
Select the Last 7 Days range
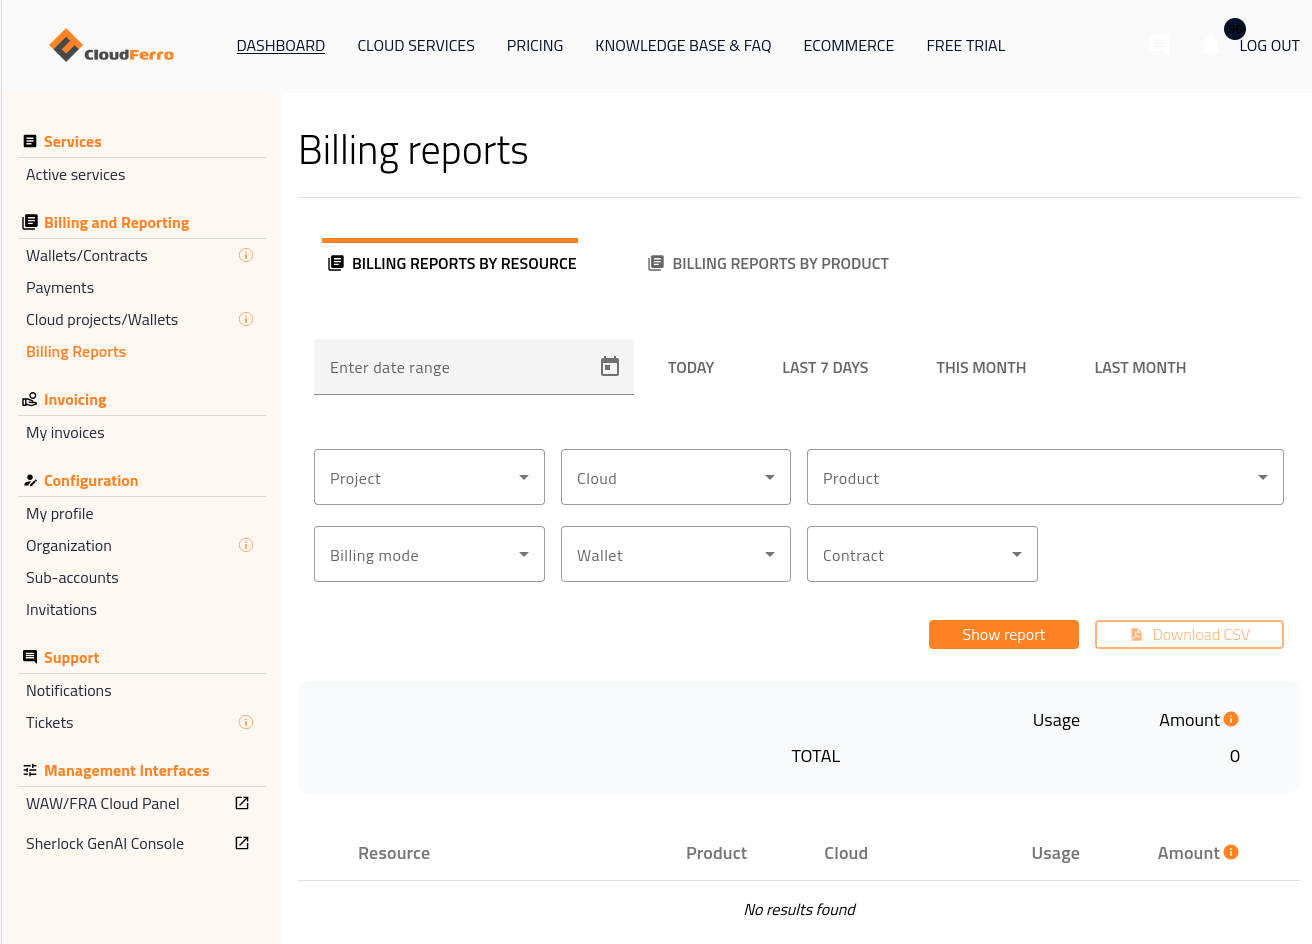825,368
